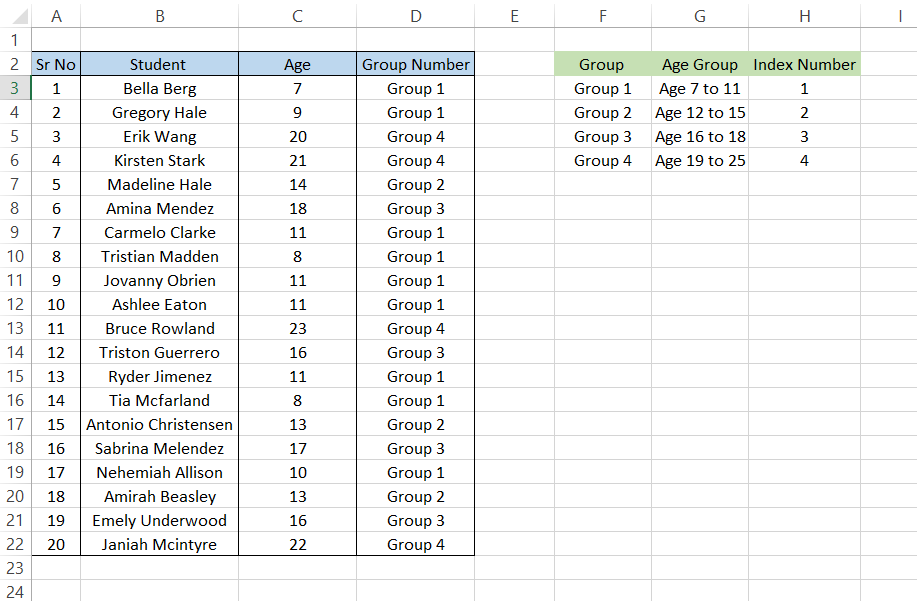
Task: Select column D header
Action: pyautogui.click(x=415, y=15)
